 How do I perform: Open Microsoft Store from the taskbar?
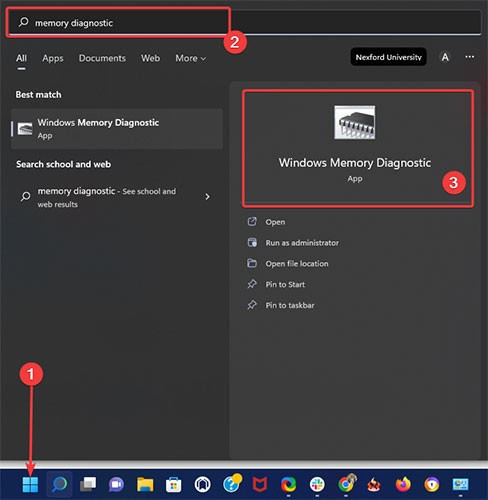click(x=174, y=484)
